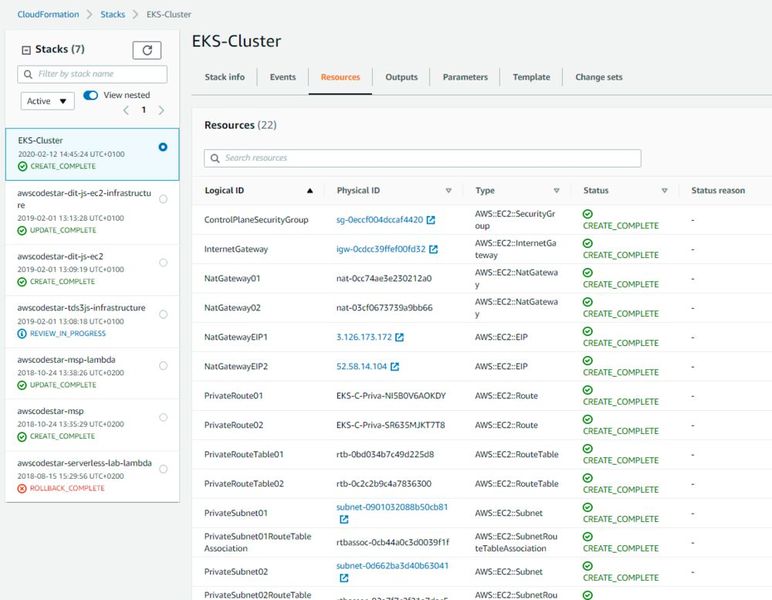Viewport: 772px width, 600px height.
Task: Select the EKS-Cluster stack radio button
Action: pos(163,147)
